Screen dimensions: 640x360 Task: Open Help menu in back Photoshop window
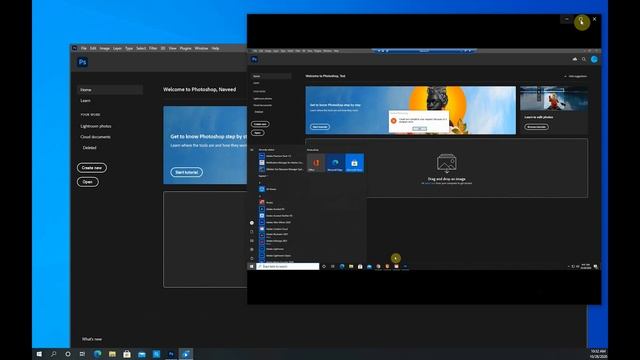pyautogui.click(x=215, y=48)
